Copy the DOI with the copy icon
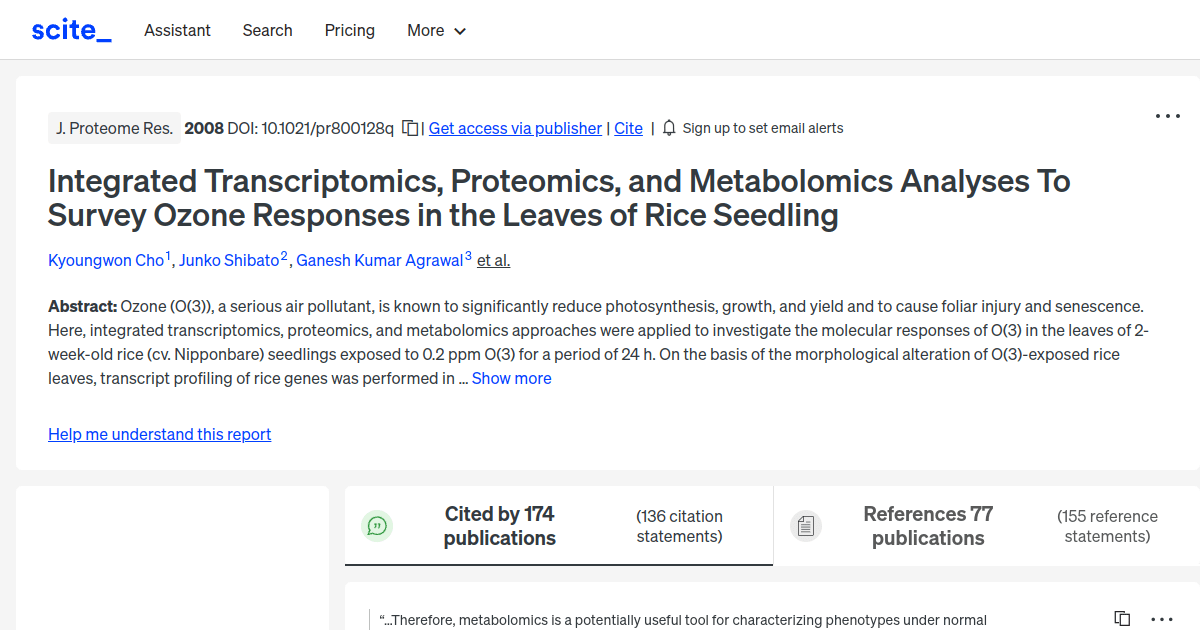1200x630 pixels. tap(410, 128)
